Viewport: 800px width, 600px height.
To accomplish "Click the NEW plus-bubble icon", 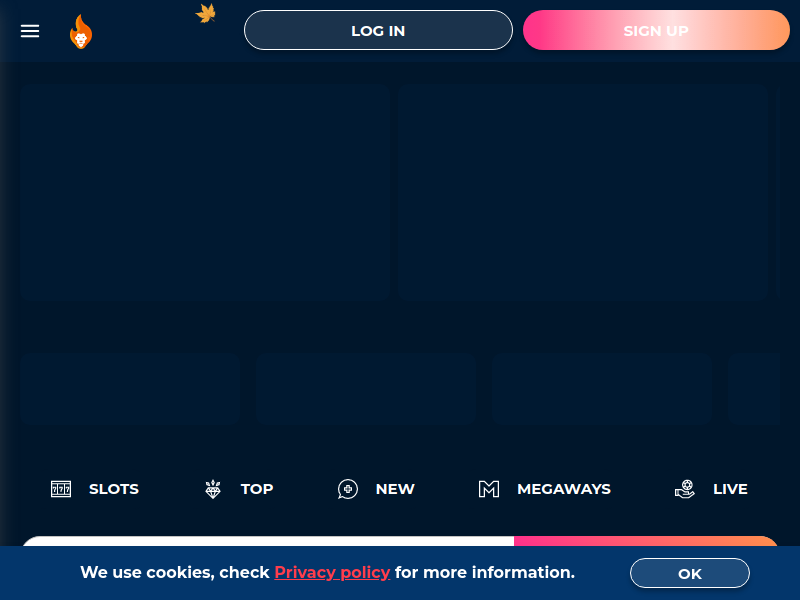I will [x=347, y=489].
